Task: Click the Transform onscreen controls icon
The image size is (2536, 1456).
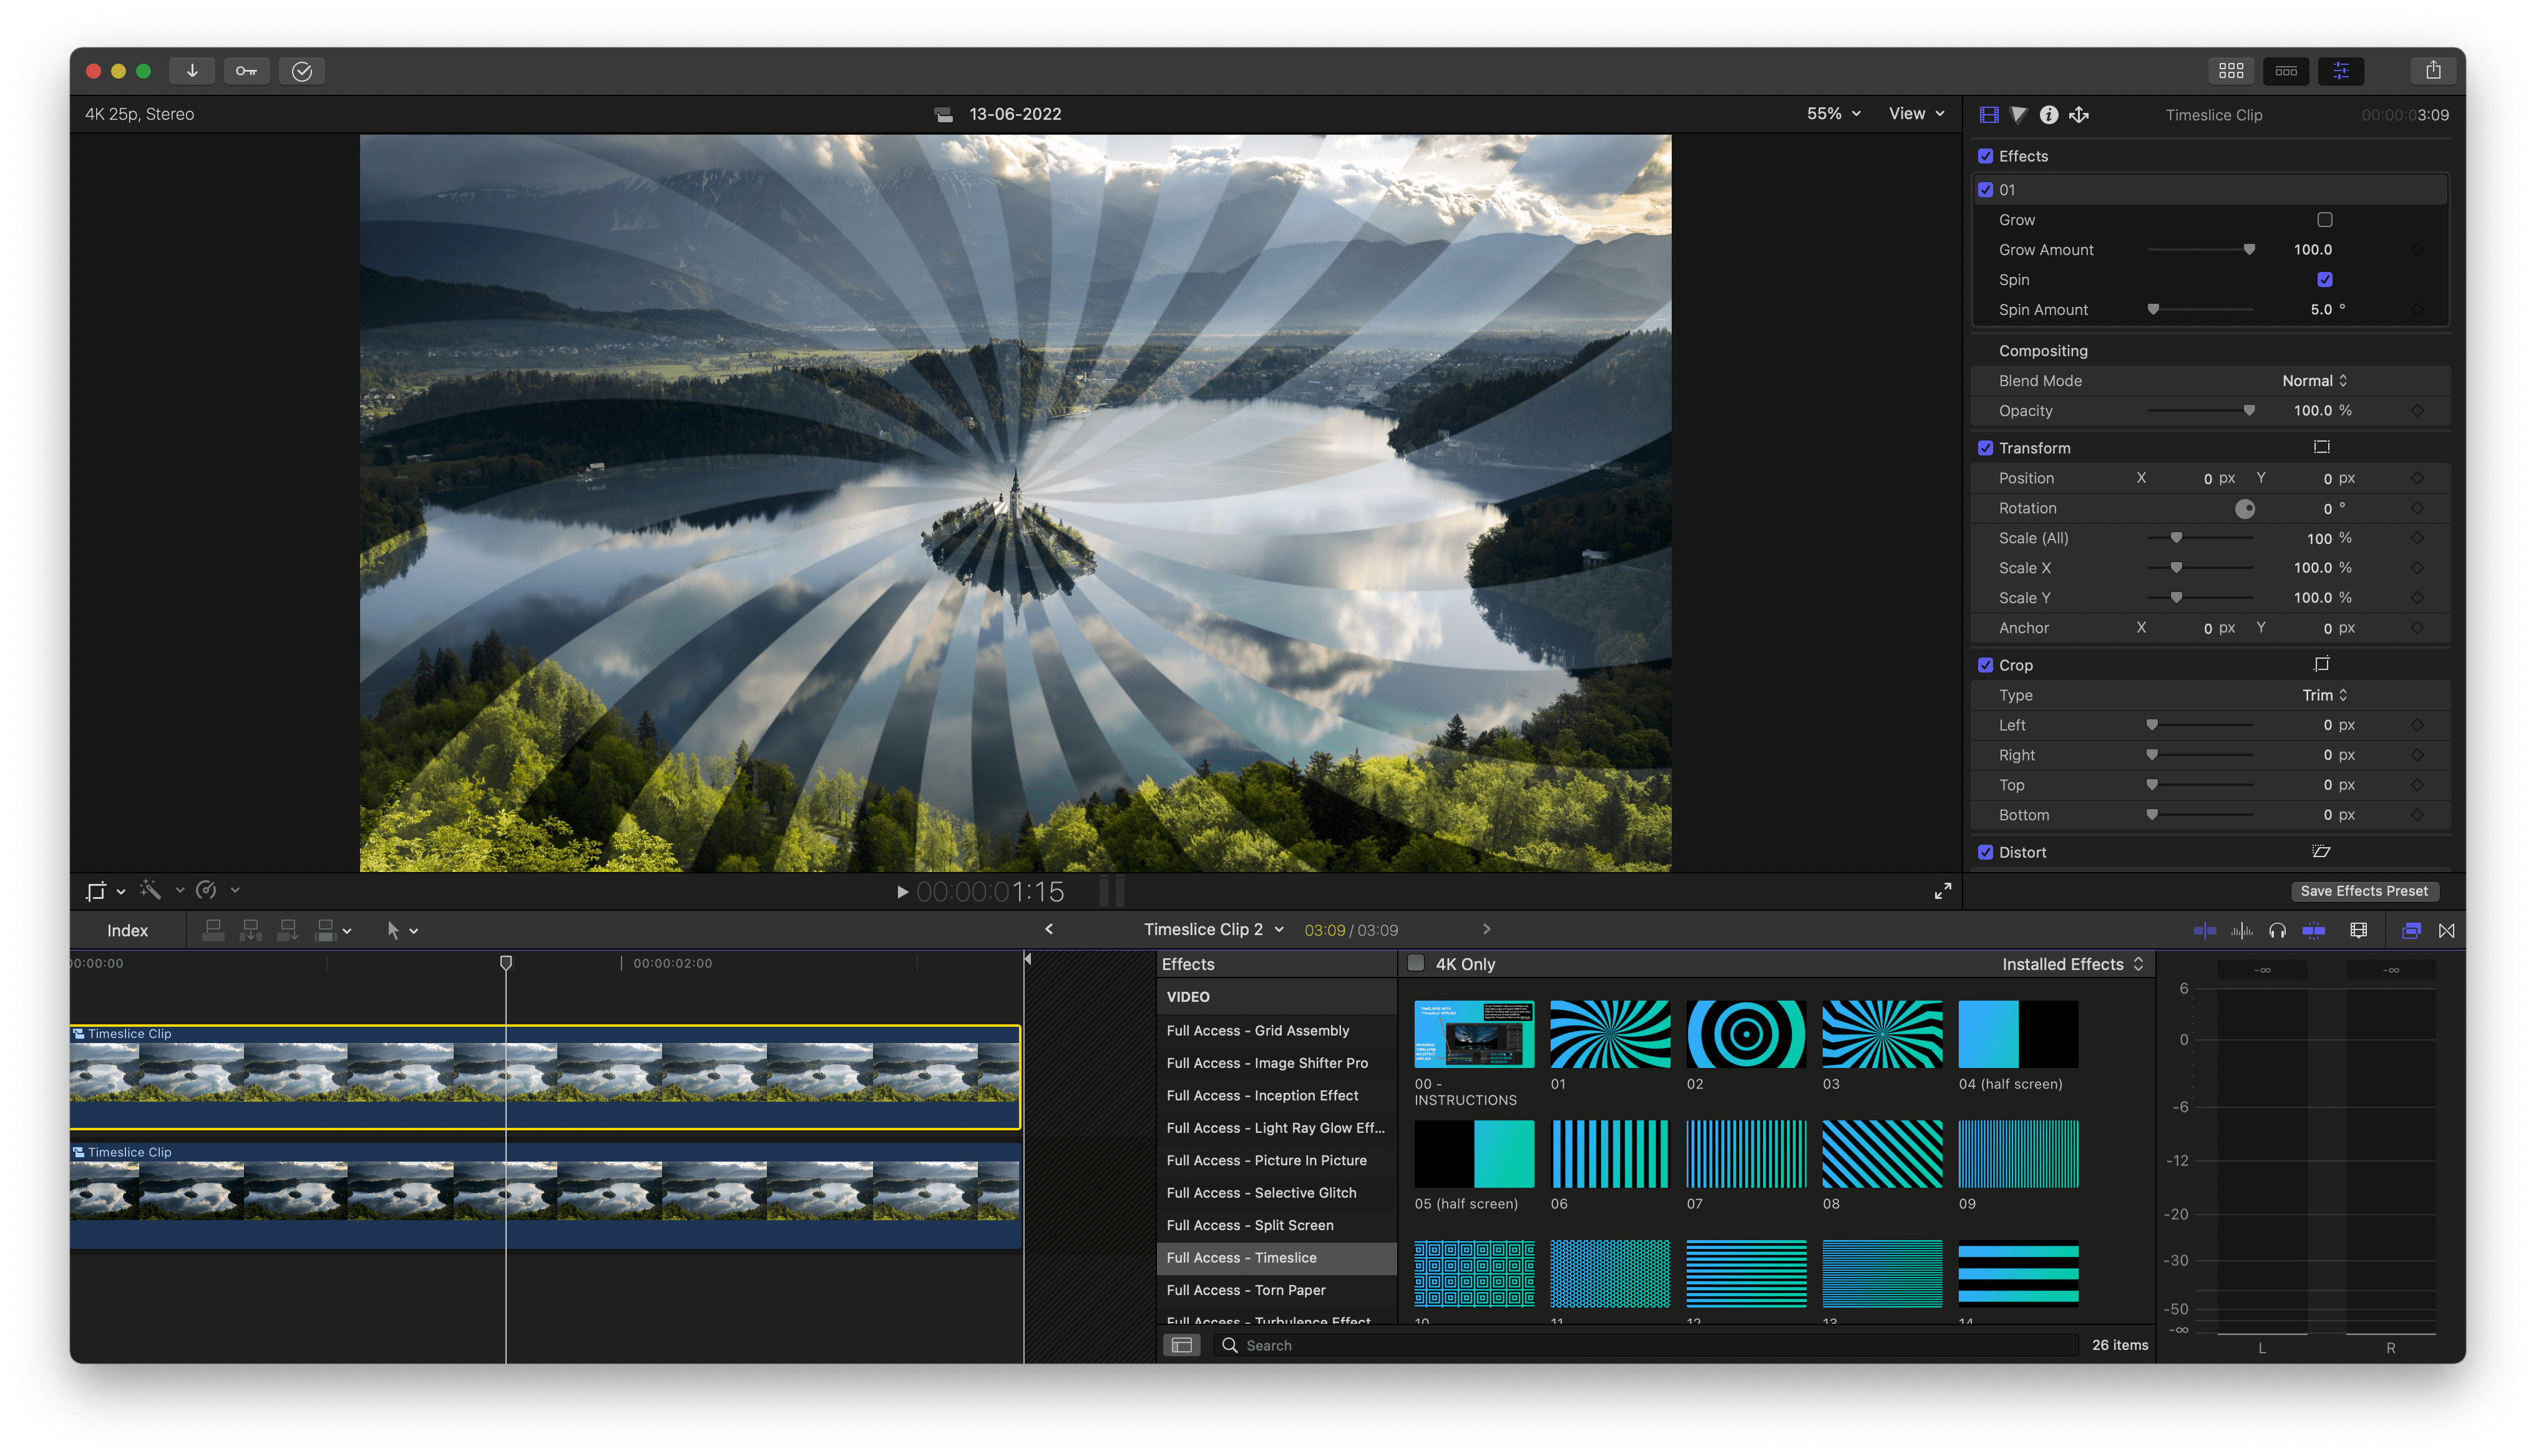Action: tap(2321, 447)
